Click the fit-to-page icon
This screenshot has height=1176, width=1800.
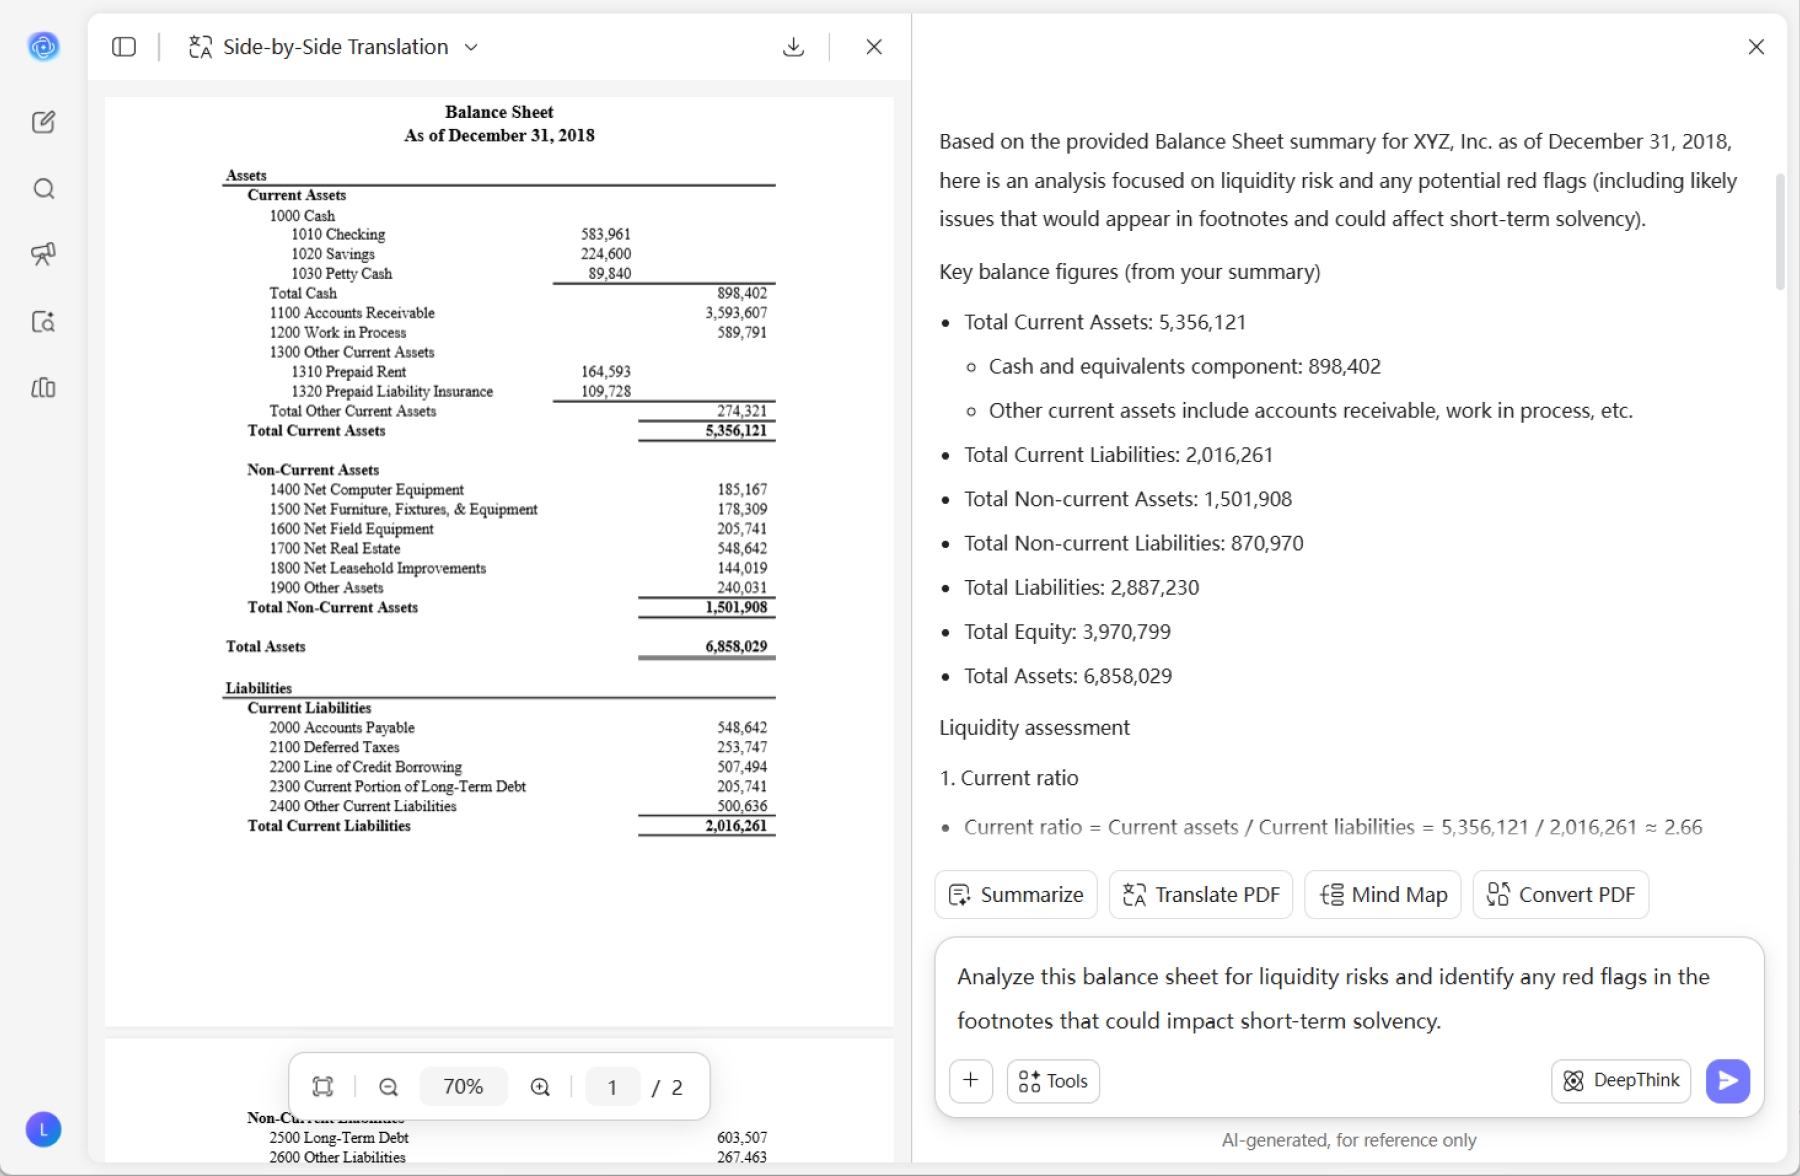323,1087
